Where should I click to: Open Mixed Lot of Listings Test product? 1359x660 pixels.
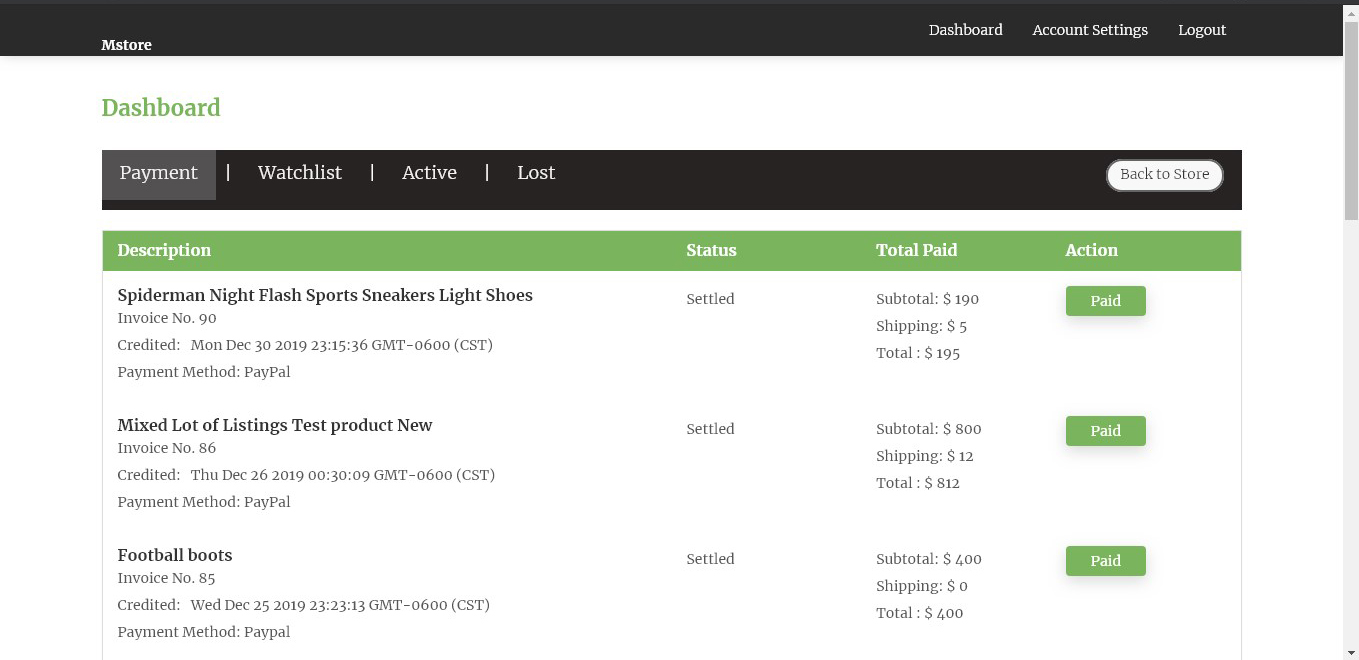tap(275, 425)
